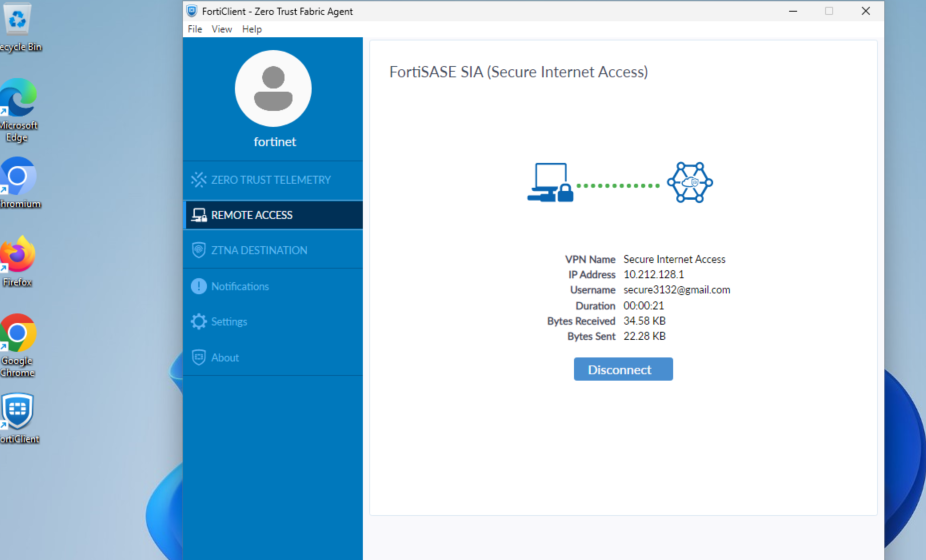Close the FortiClient window
Image resolution: width=926 pixels, height=560 pixels.
(x=866, y=11)
